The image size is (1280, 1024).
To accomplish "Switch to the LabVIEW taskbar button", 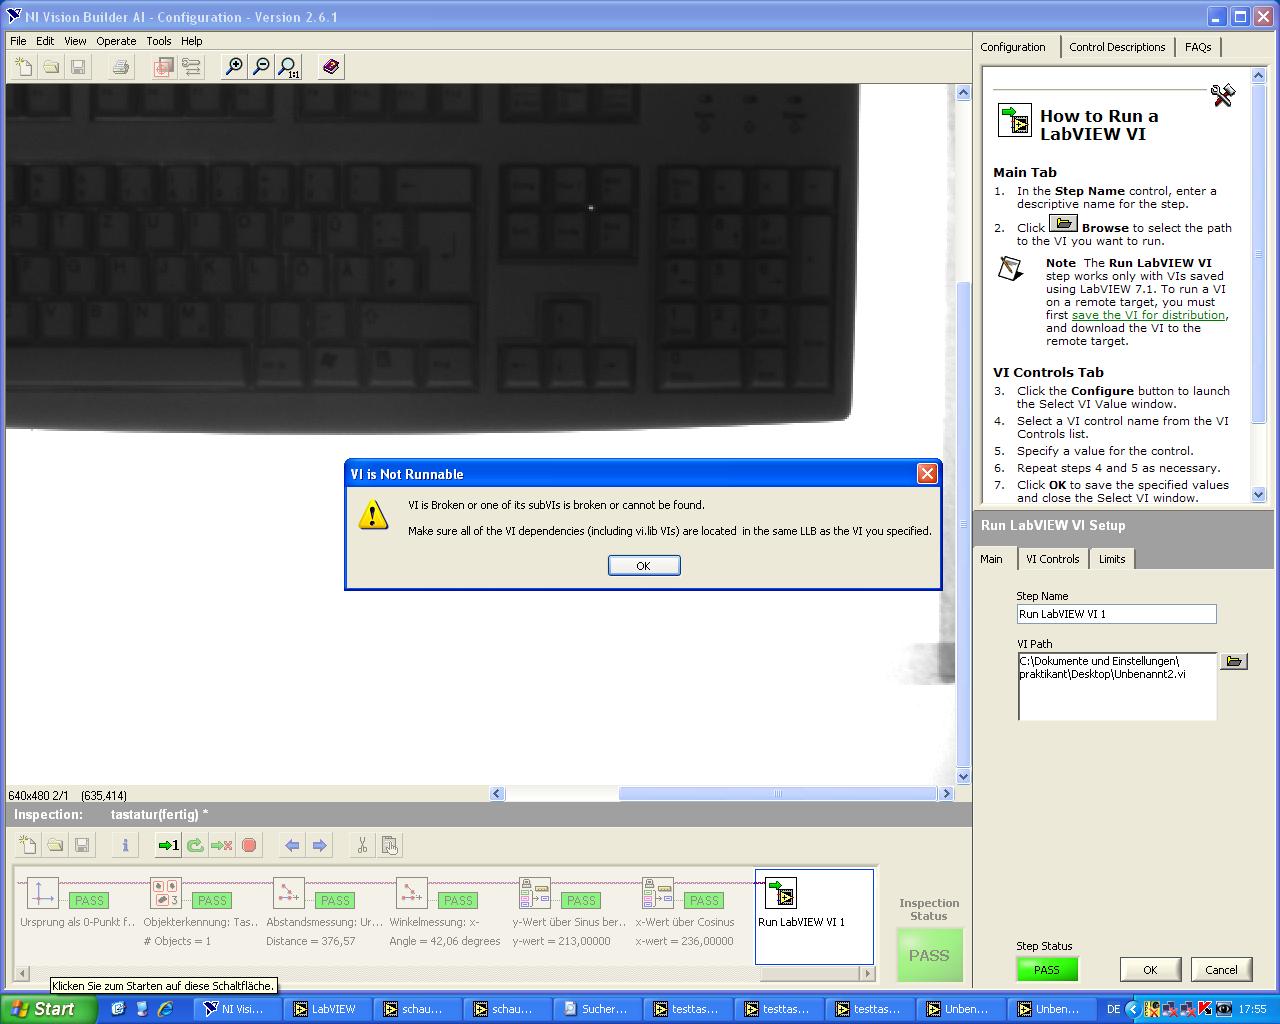I will point(326,1009).
